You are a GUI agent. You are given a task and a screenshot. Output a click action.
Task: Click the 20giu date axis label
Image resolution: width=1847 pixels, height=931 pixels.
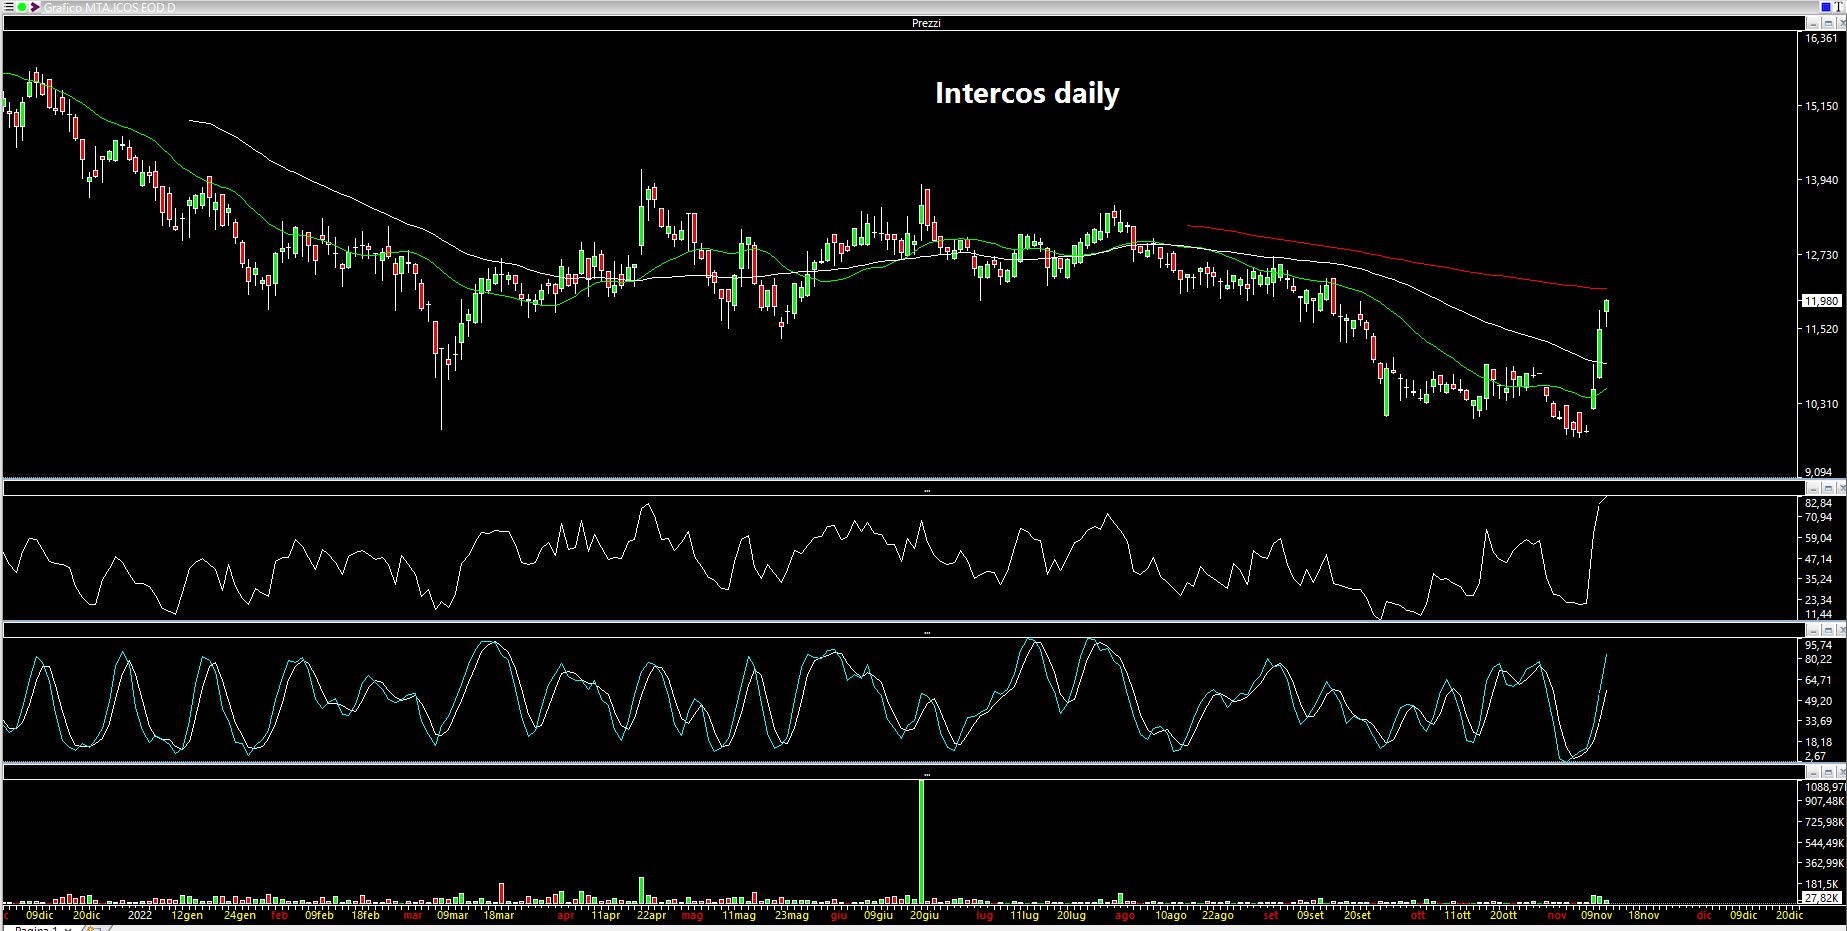pyautogui.click(x=923, y=915)
